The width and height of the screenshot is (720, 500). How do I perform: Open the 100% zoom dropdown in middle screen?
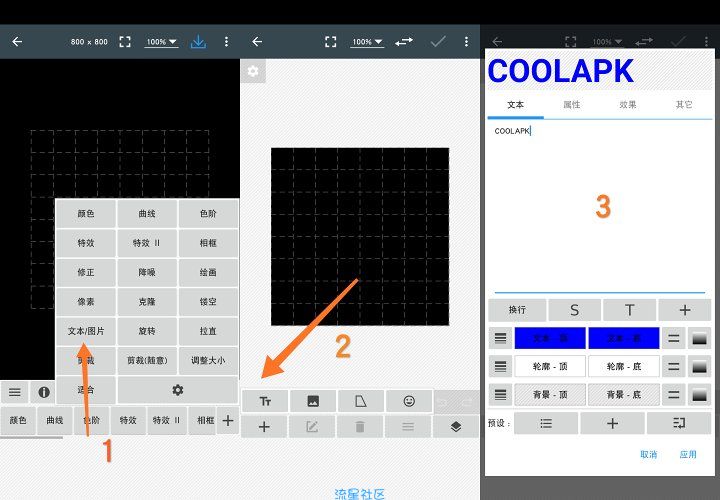[367, 42]
